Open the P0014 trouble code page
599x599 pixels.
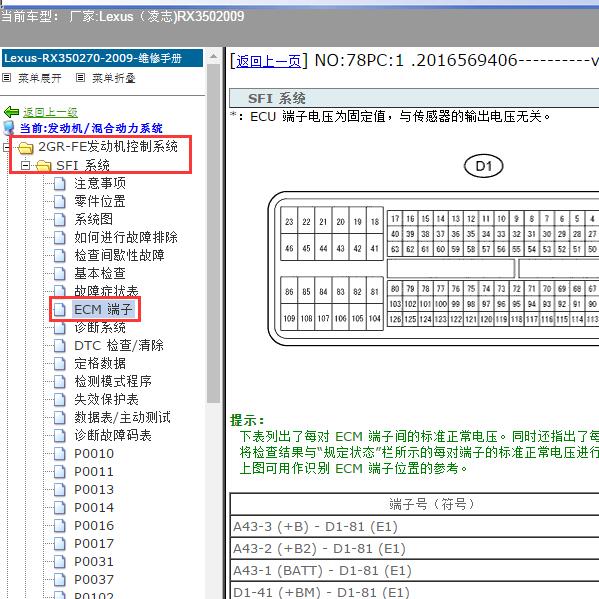point(94,507)
